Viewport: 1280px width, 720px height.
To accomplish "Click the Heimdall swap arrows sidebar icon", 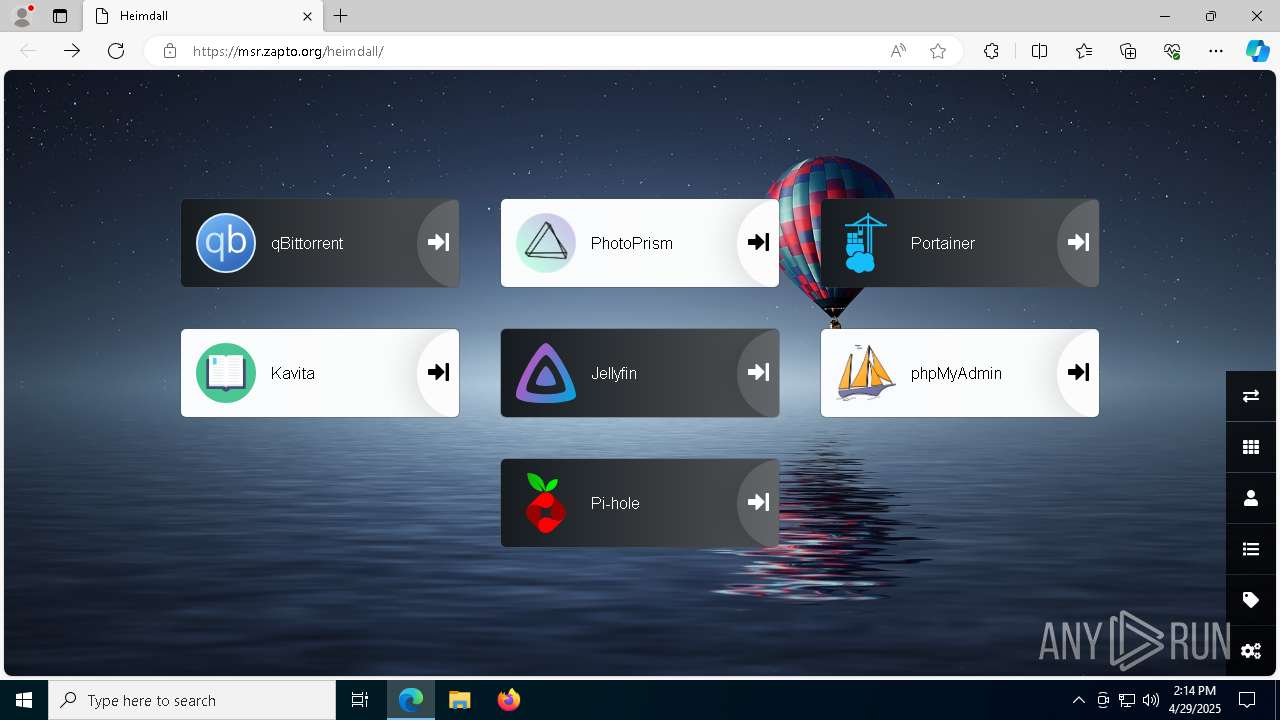I will click(x=1251, y=396).
